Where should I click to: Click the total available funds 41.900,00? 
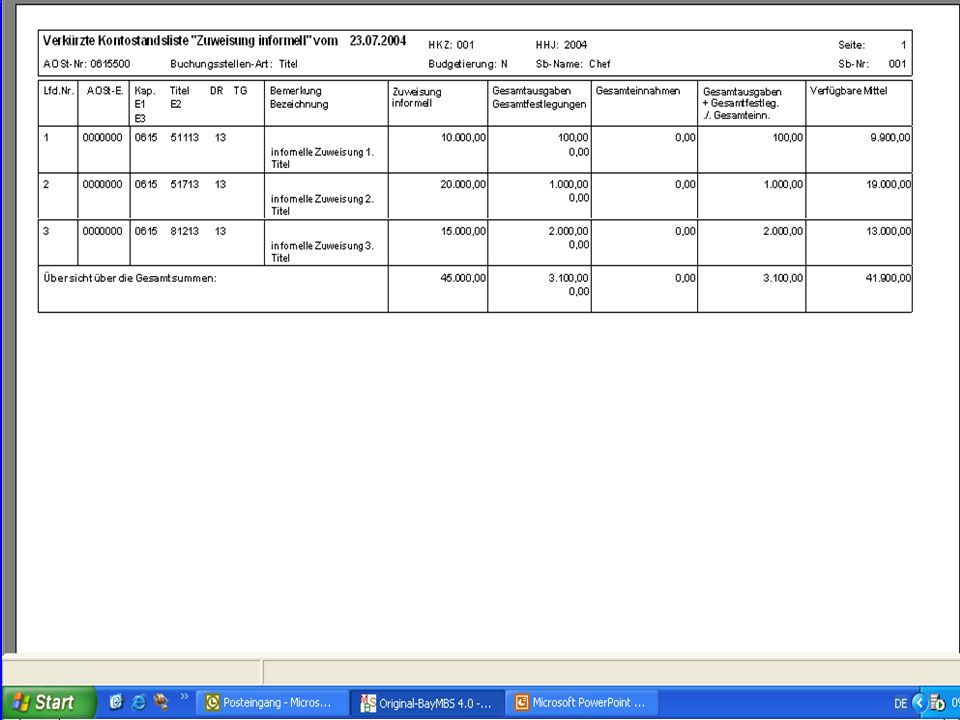(x=888, y=278)
